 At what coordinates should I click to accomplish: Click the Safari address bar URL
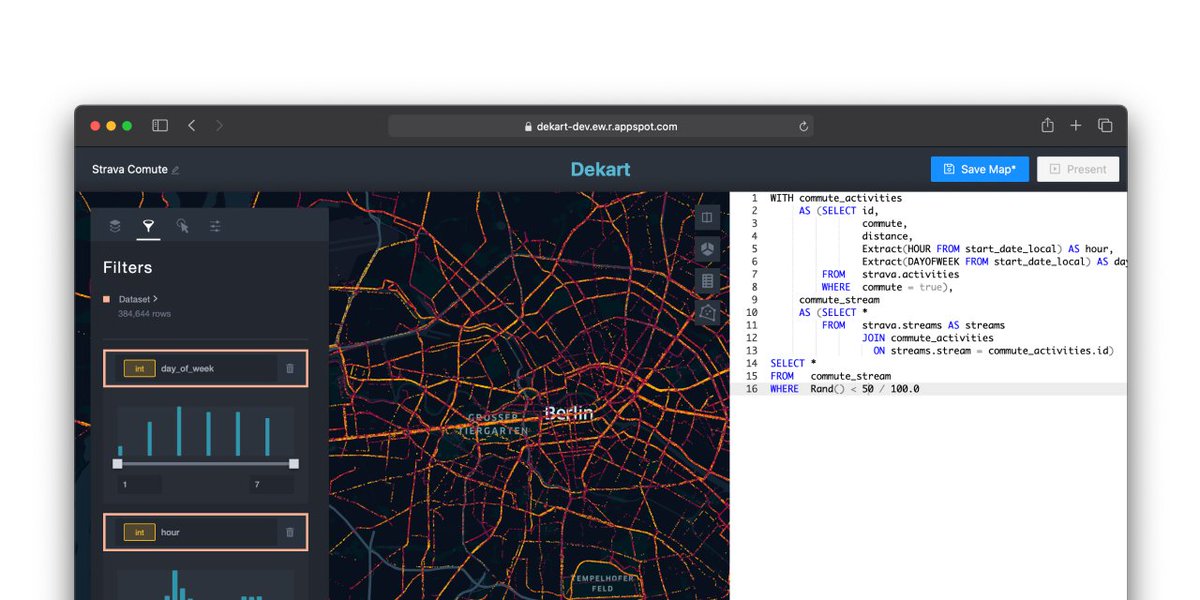coord(607,127)
